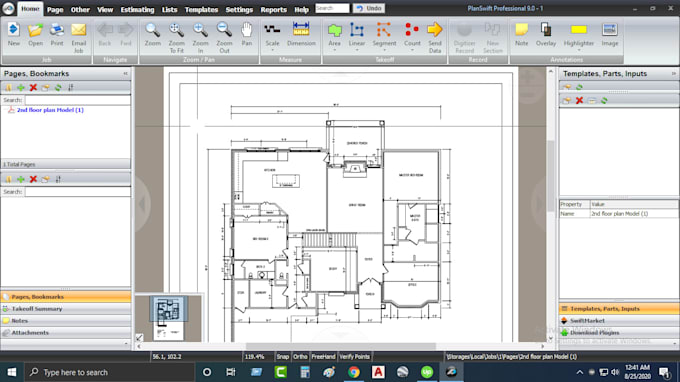Toggle FreeHand mode in status bar

pos(323,356)
